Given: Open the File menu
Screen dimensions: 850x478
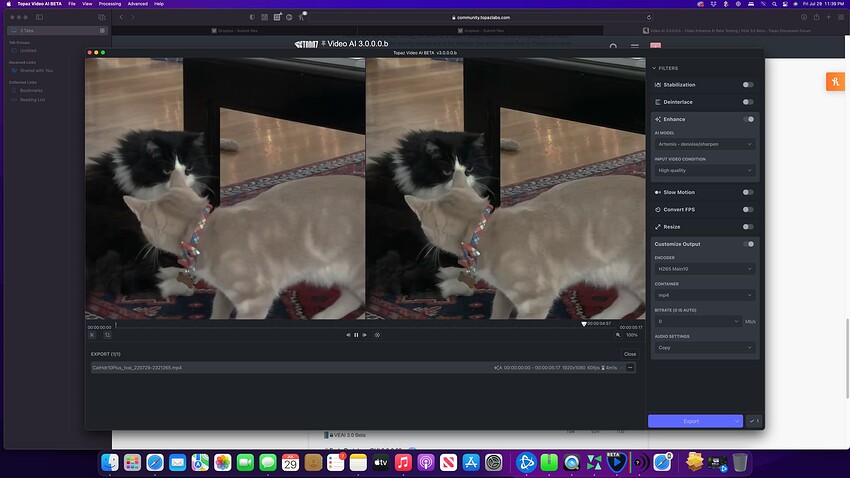Looking at the screenshot, I should [72, 4].
